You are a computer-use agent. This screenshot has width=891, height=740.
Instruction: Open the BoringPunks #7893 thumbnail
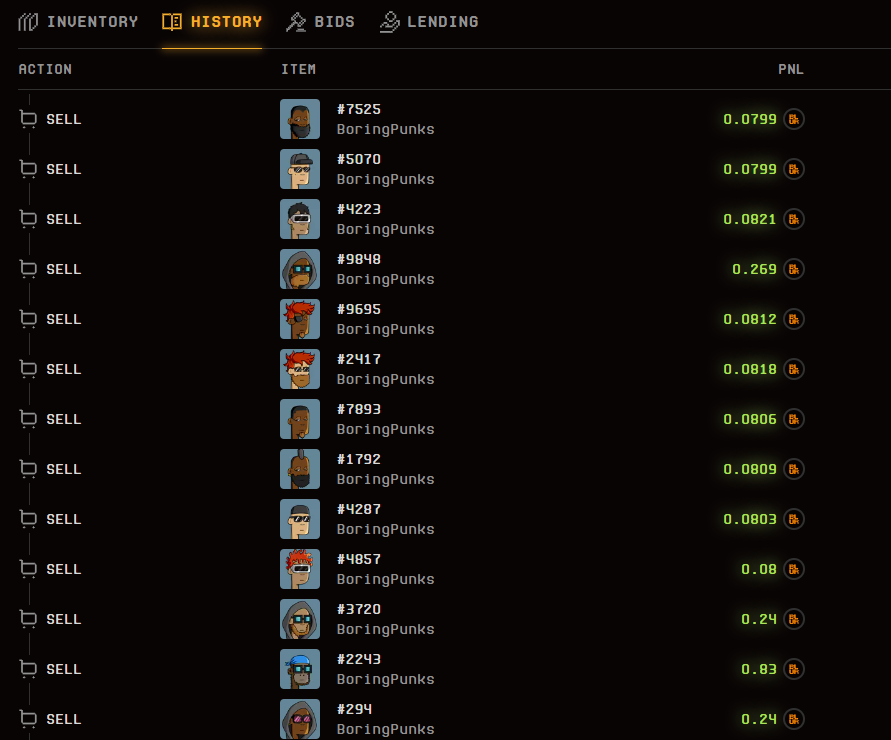pos(300,419)
